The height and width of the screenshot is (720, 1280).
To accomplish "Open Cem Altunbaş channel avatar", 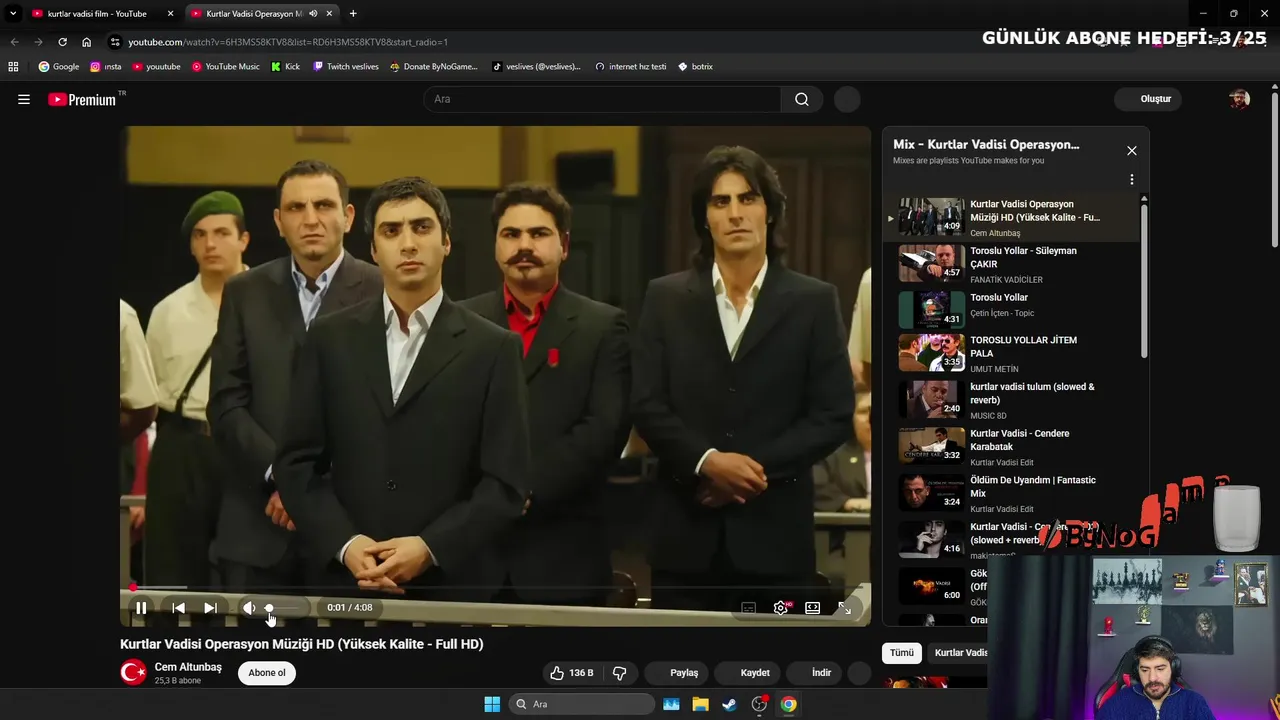I will [133, 673].
